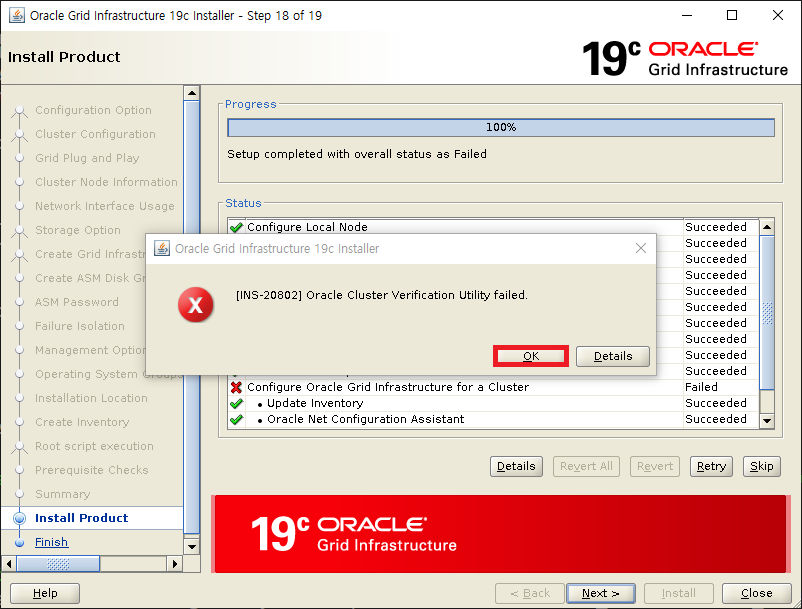802x609 pixels.
Task: Click the sidebar scroll down arrow
Action: [x=192, y=546]
